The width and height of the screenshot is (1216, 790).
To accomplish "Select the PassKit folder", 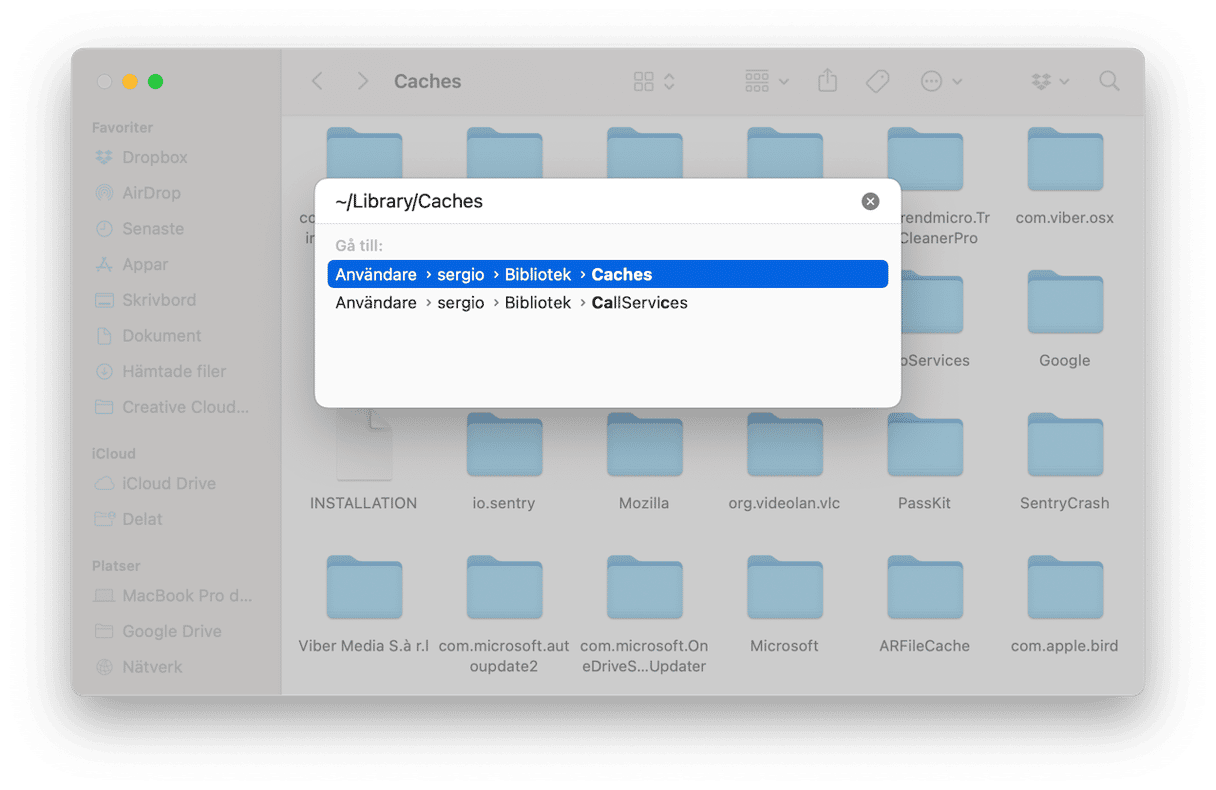I will point(925,461).
